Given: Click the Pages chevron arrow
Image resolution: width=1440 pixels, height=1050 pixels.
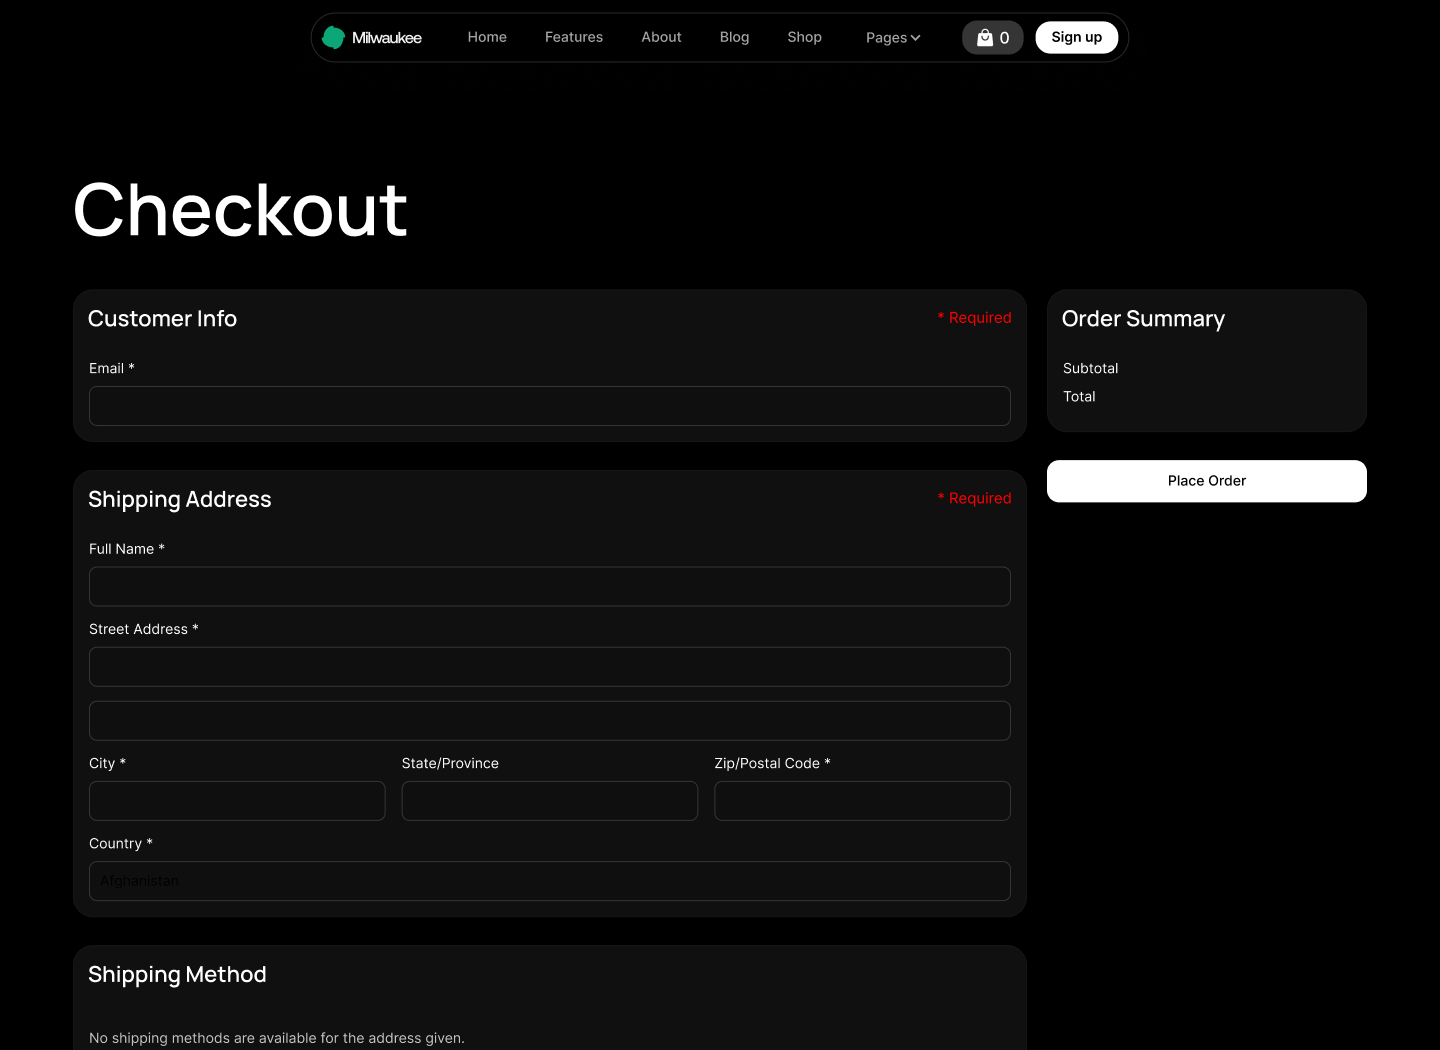Looking at the screenshot, I should click(x=916, y=38).
